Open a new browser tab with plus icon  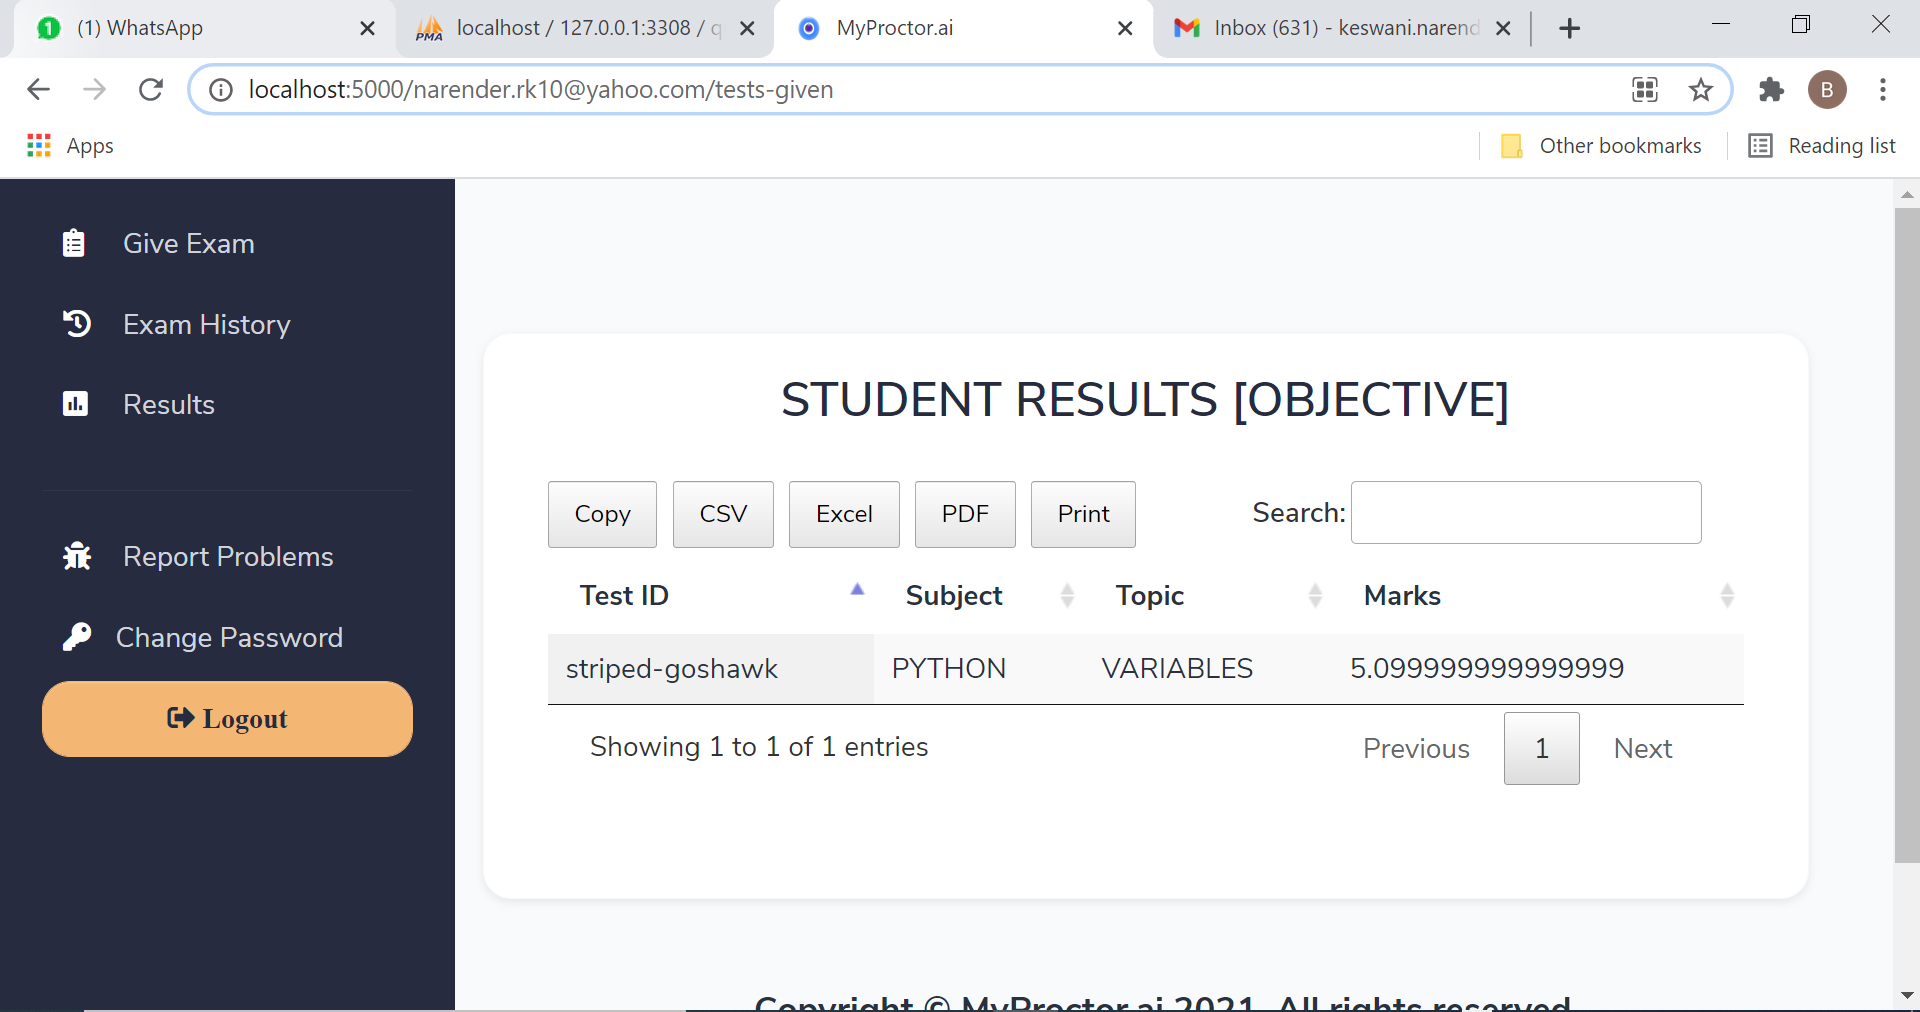[x=1569, y=28]
